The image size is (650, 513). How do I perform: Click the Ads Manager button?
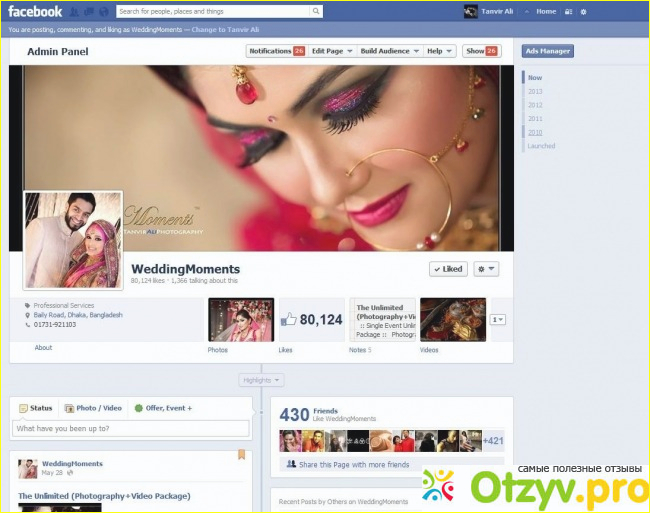547,51
